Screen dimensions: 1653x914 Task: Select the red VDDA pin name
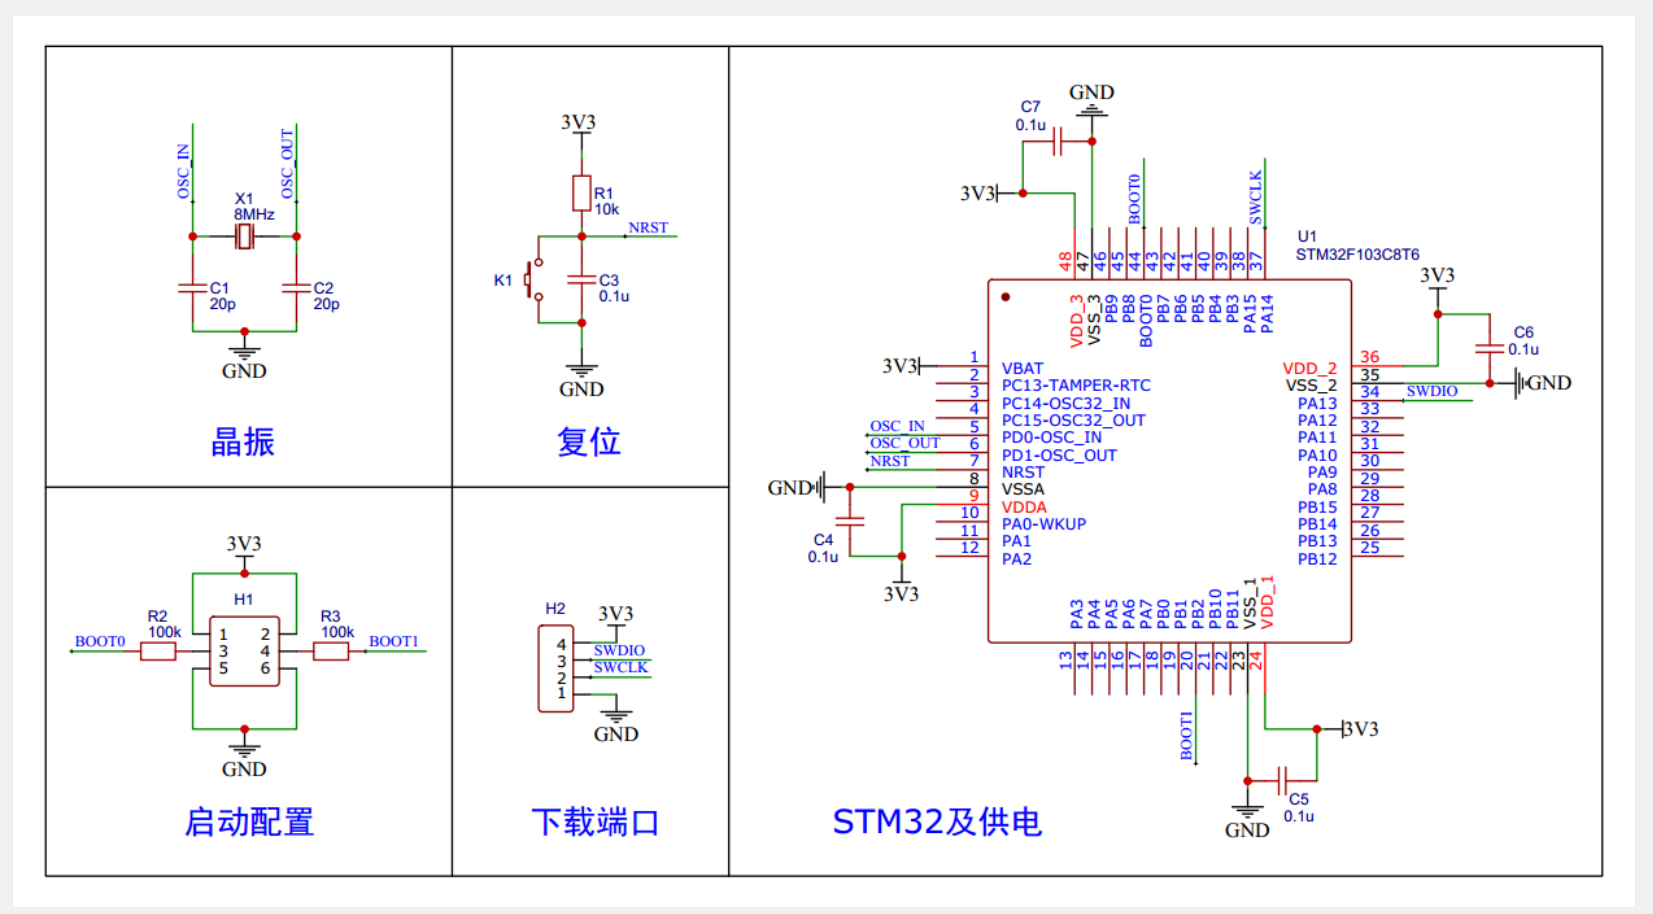[1024, 508]
